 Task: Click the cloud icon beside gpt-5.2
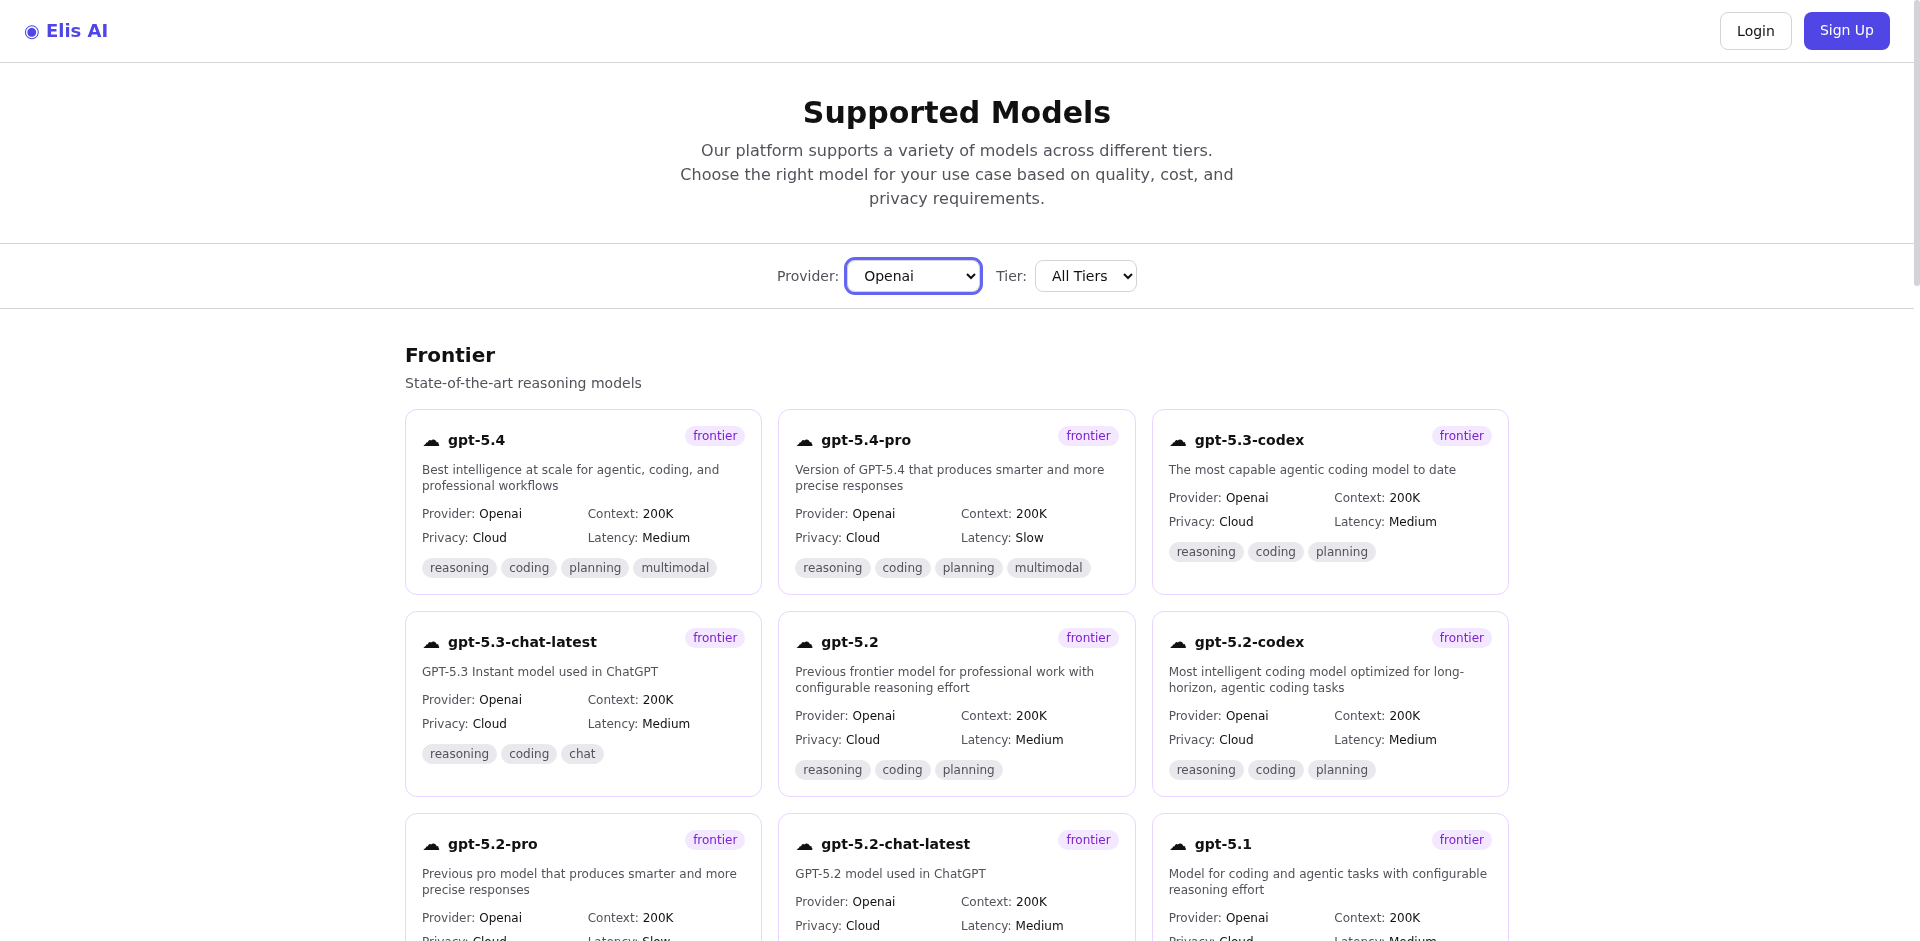coord(804,643)
